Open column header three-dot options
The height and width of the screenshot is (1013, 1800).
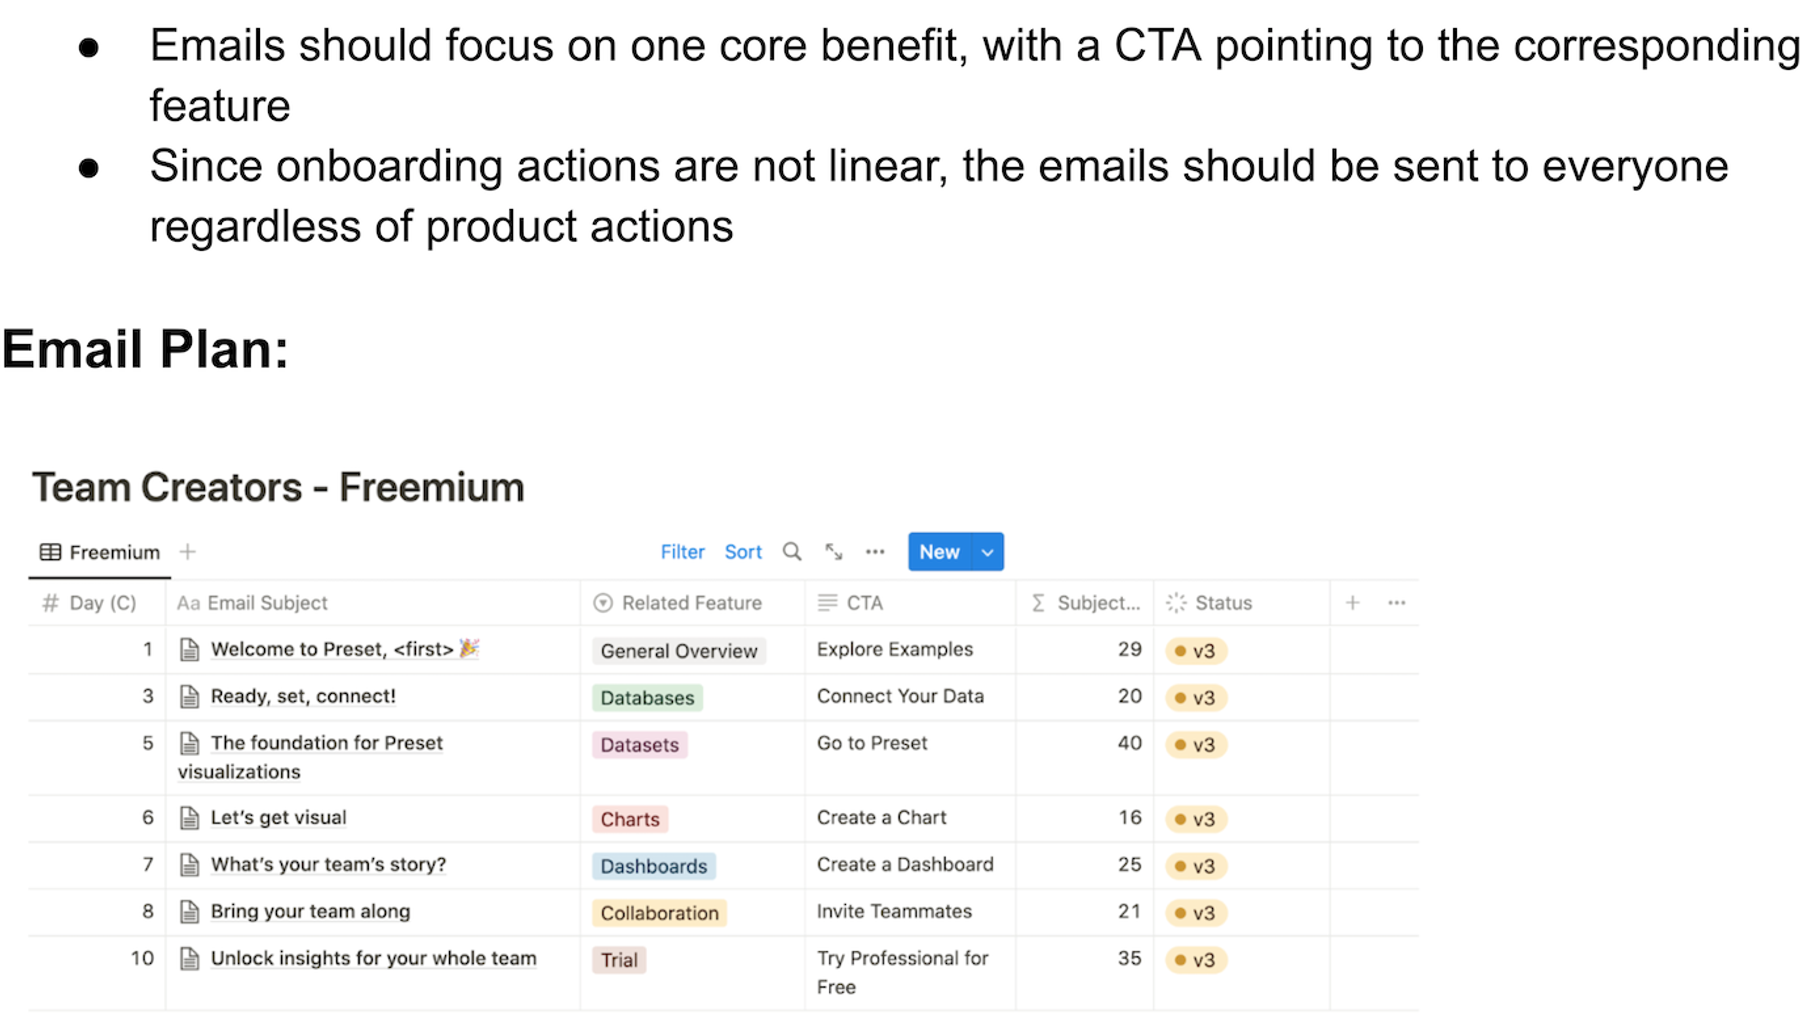(1397, 603)
